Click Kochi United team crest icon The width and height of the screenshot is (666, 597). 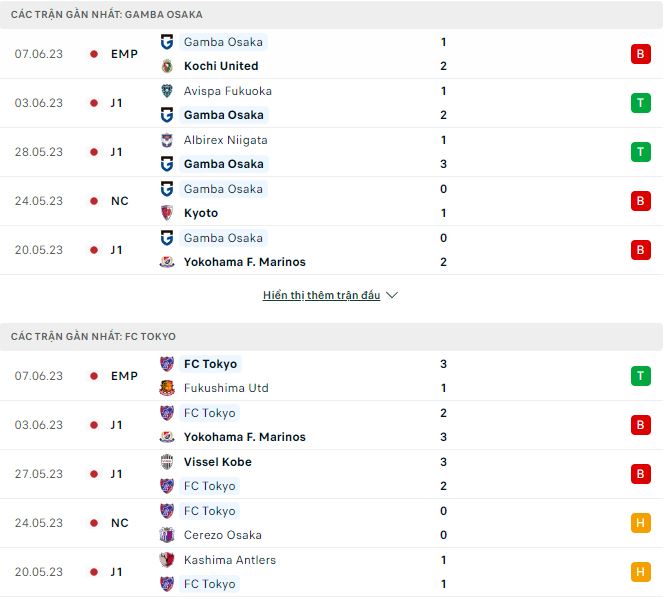[x=167, y=66]
